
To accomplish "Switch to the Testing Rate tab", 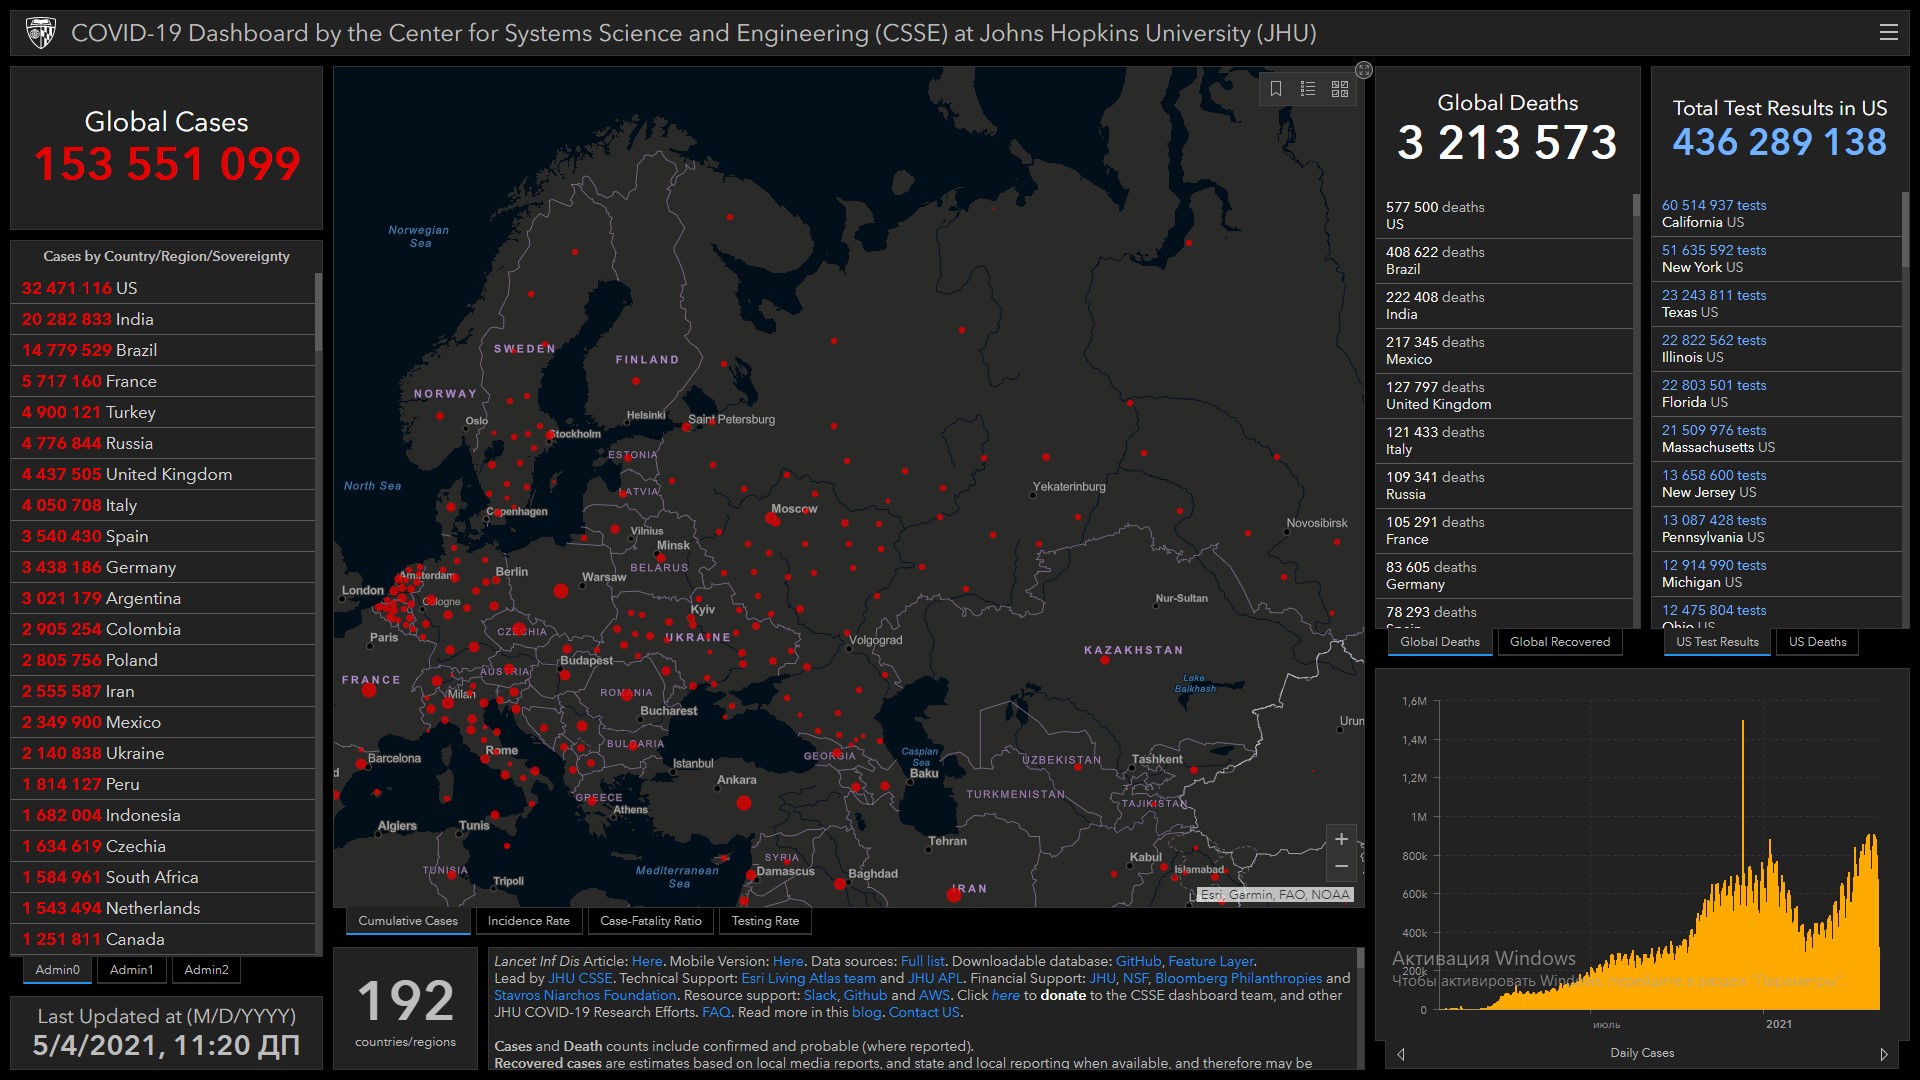I will pos(765,921).
